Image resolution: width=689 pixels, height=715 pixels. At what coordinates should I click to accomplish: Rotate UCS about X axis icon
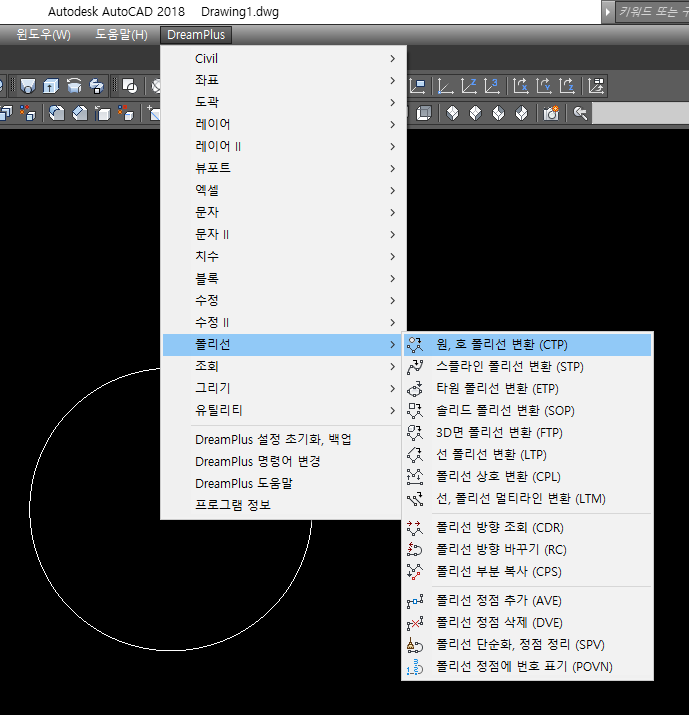(520, 86)
